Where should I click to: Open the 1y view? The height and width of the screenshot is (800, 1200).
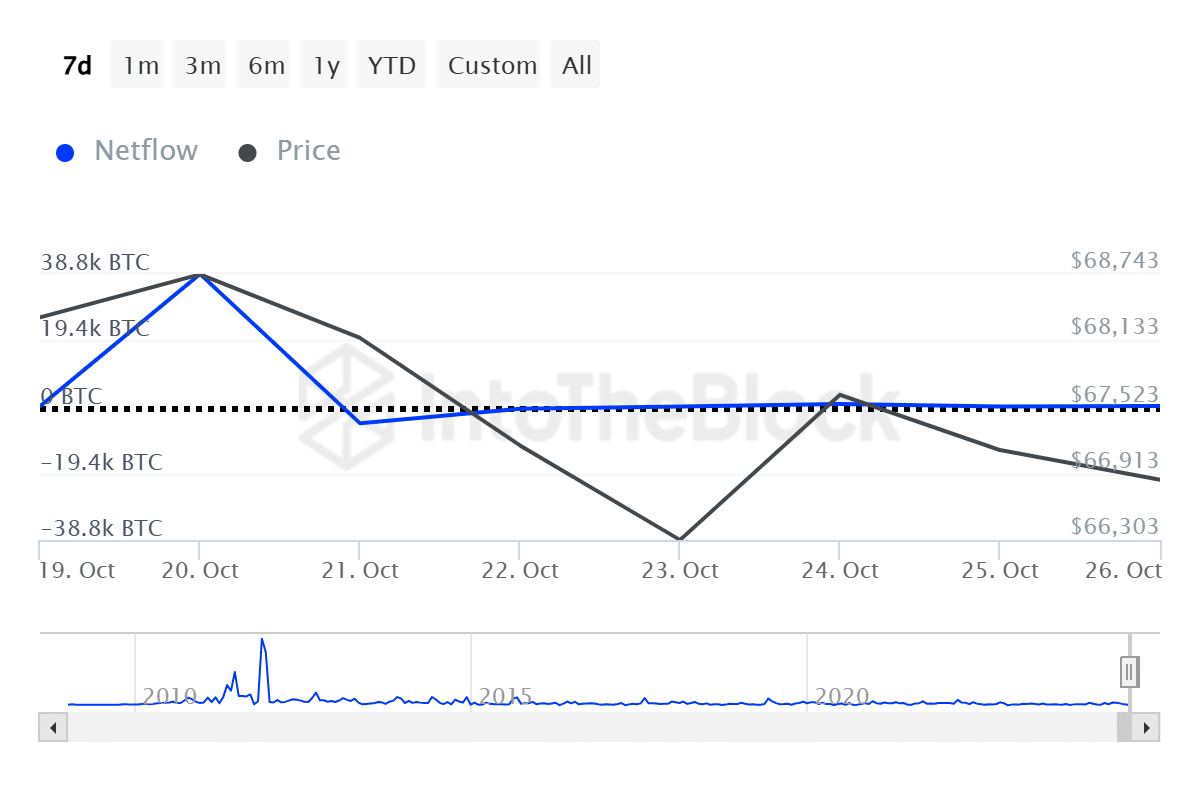[x=324, y=64]
